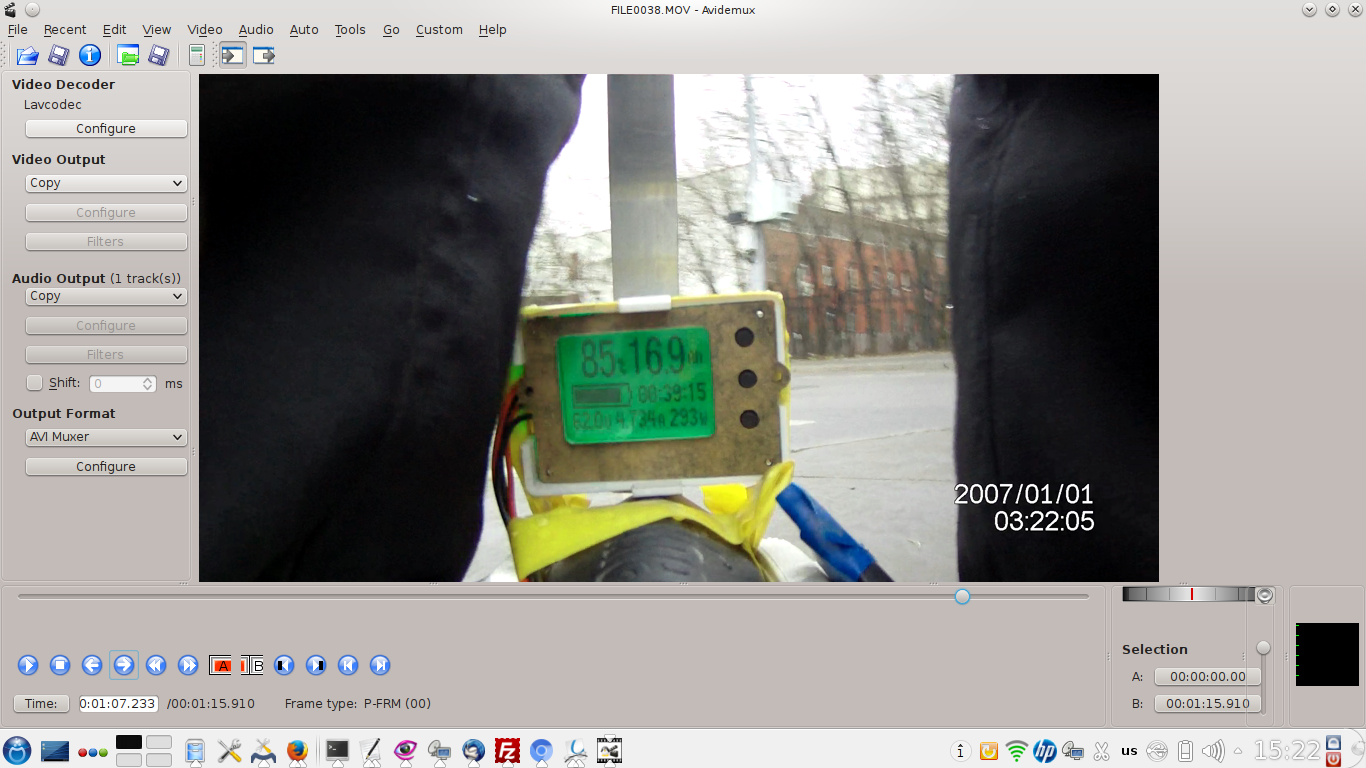Expand the Audio Output Copy dropdown
The height and width of the screenshot is (768, 1366).
tap(105, 296)
